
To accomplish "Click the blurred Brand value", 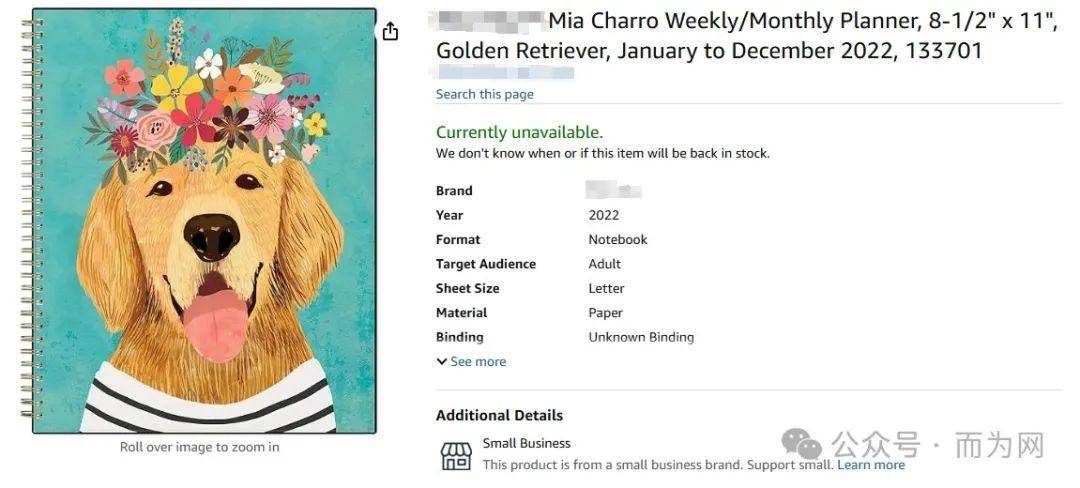I will coord(614,189).
